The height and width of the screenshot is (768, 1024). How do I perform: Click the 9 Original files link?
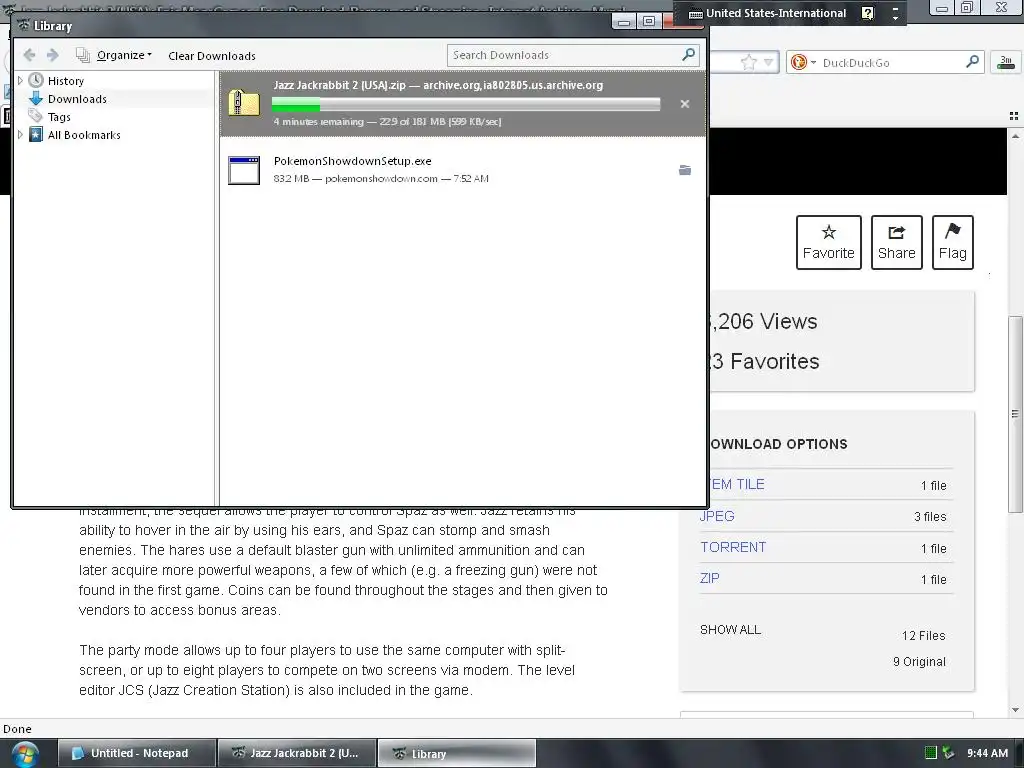click(919, 662)
